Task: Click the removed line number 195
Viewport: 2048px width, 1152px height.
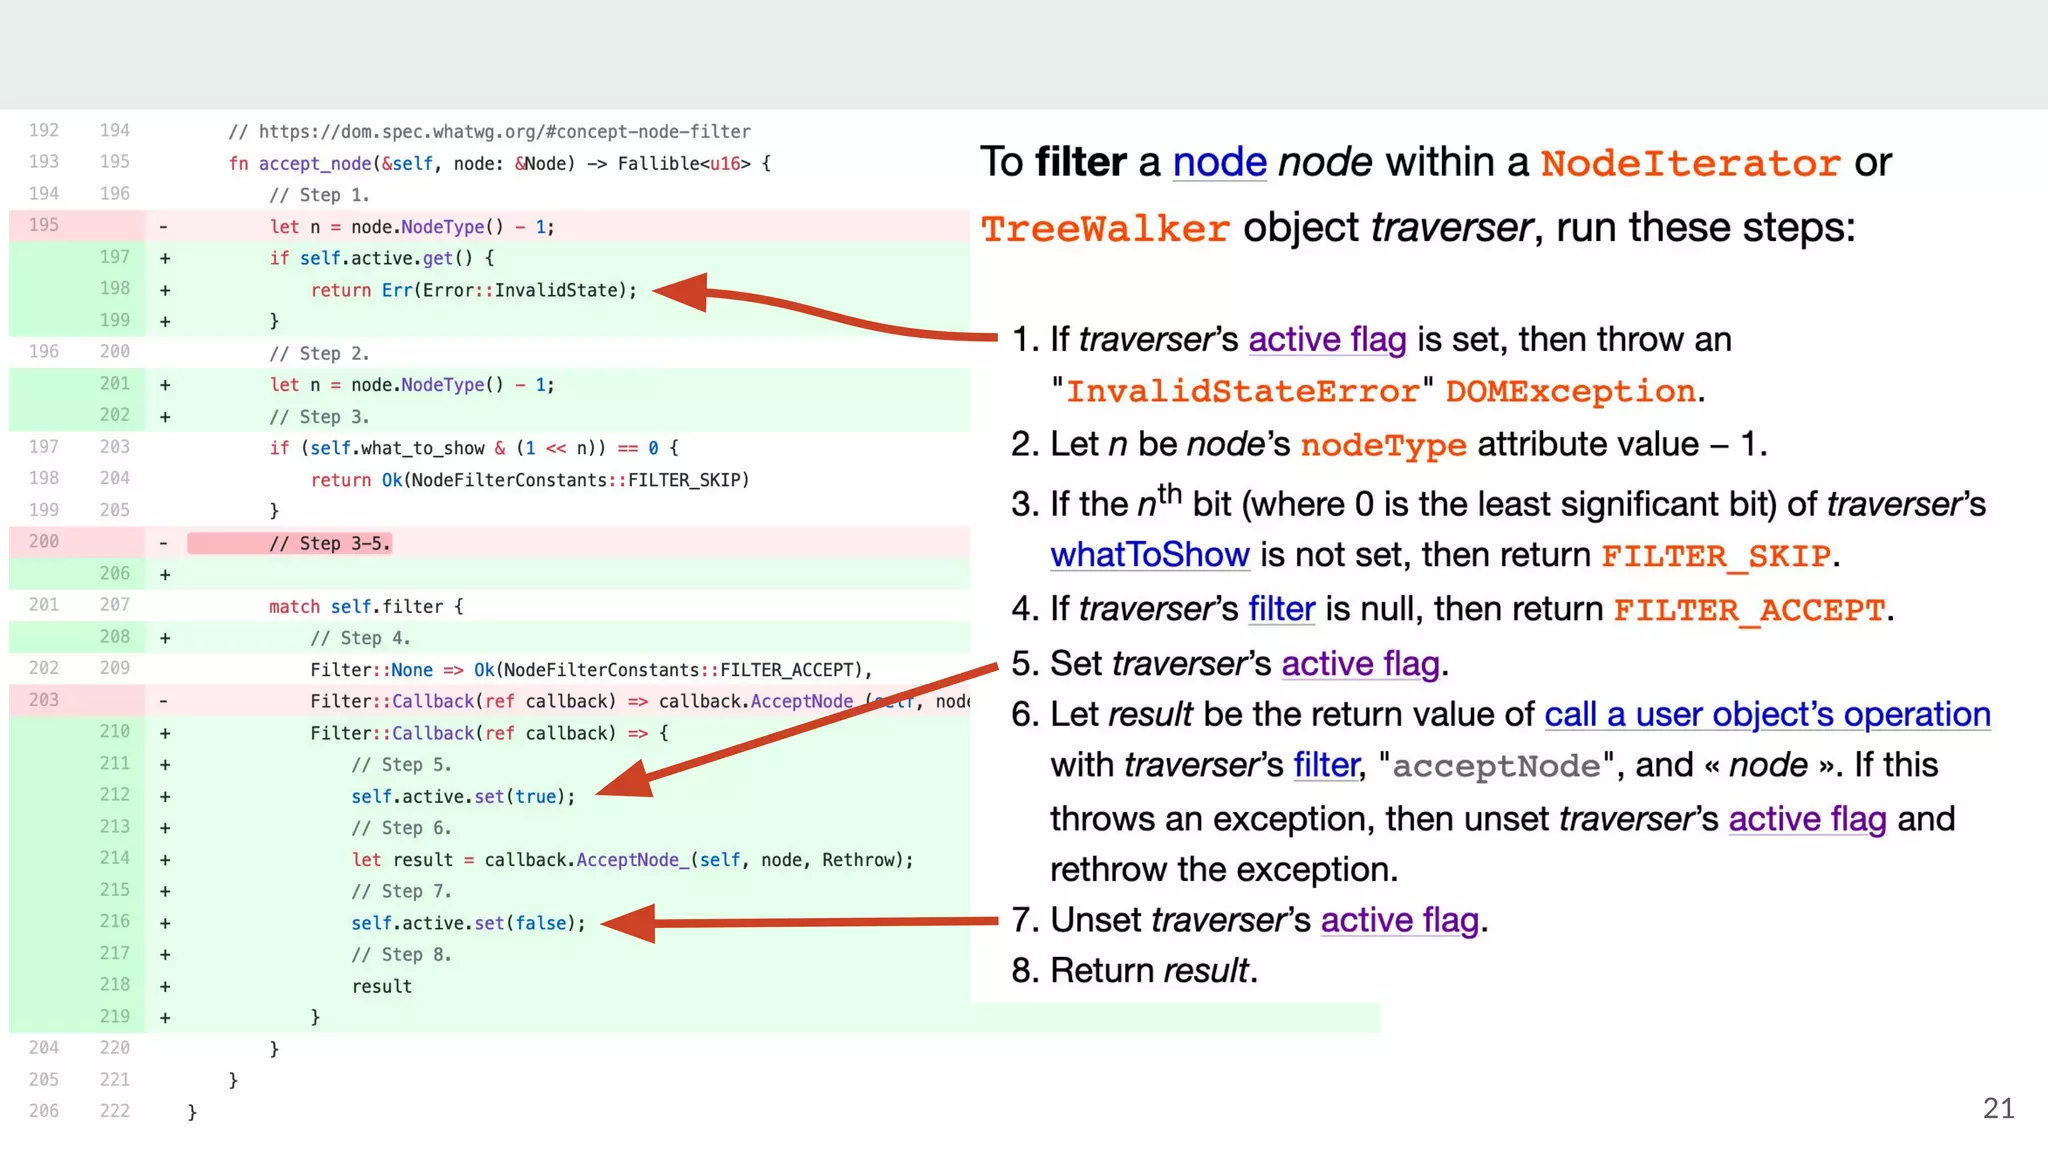Action: pos(44,225)
